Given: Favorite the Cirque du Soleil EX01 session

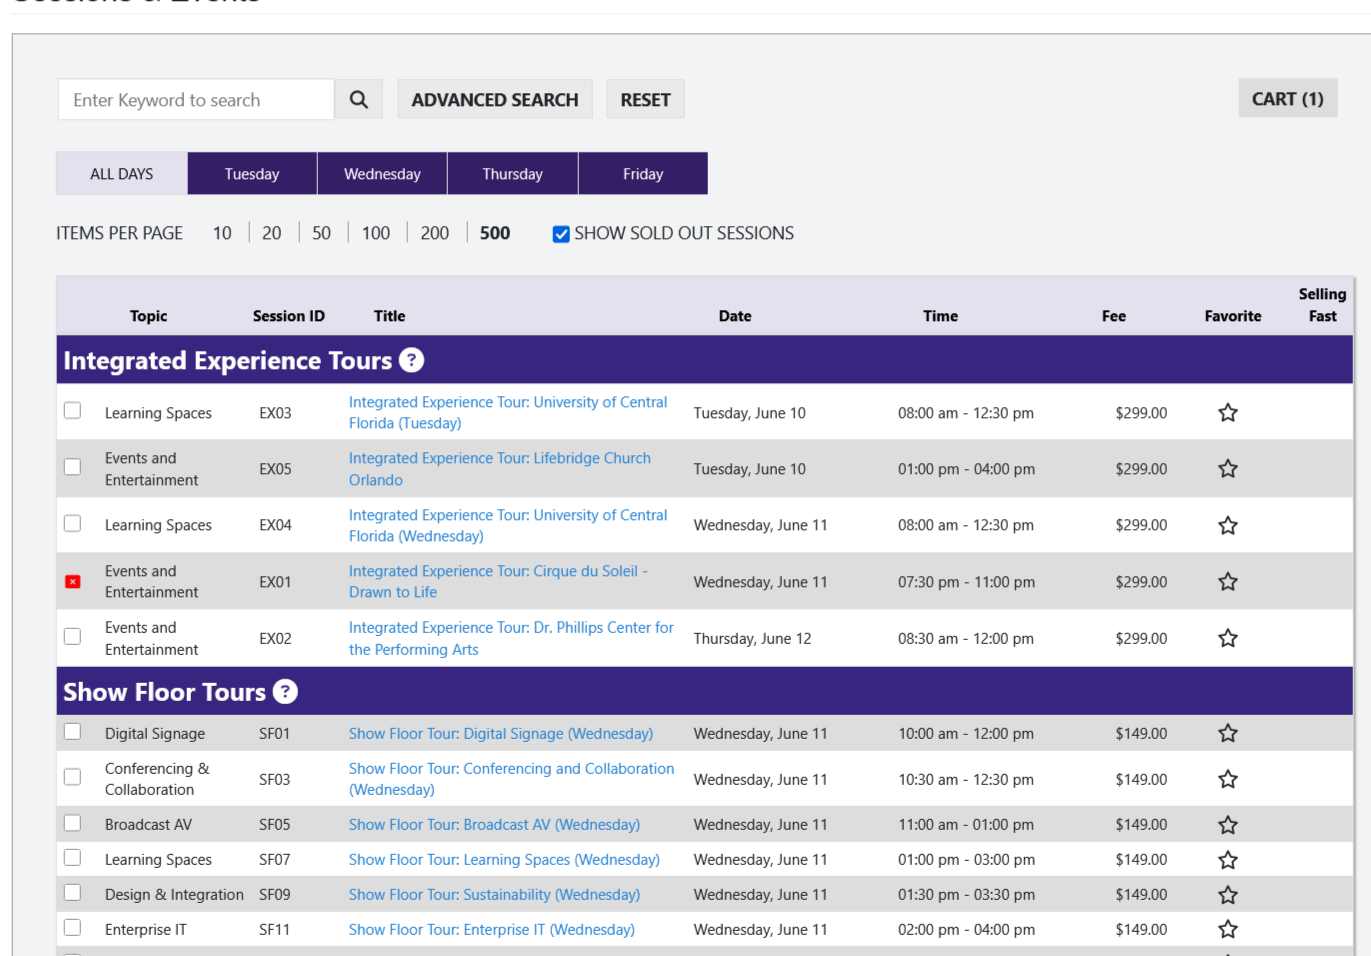Looking at the screenshot, I should click(1227, 582).
